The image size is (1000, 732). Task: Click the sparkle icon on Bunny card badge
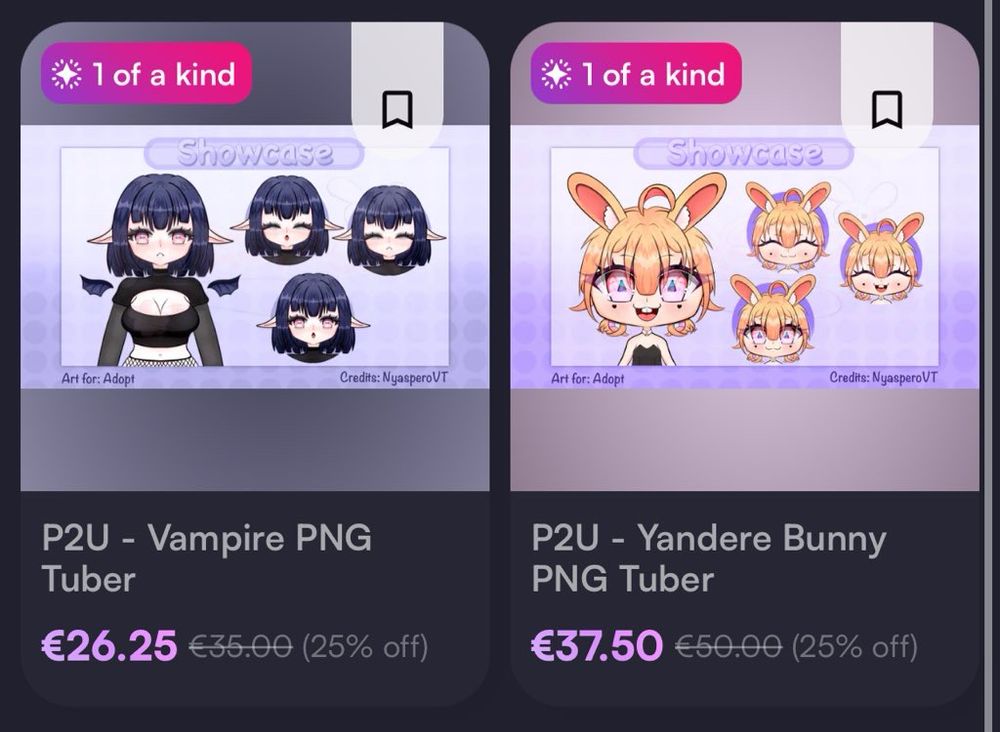[x=556, y=74]
